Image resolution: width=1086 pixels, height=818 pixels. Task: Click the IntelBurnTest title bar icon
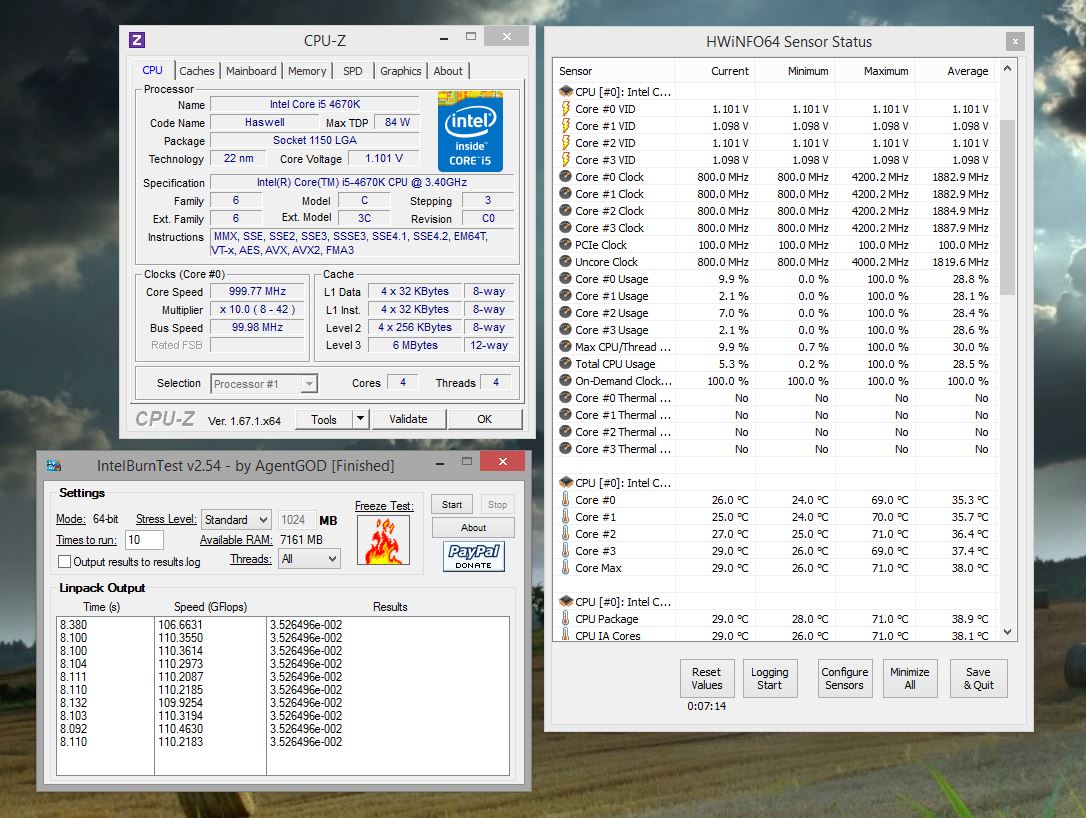[54, 465]
